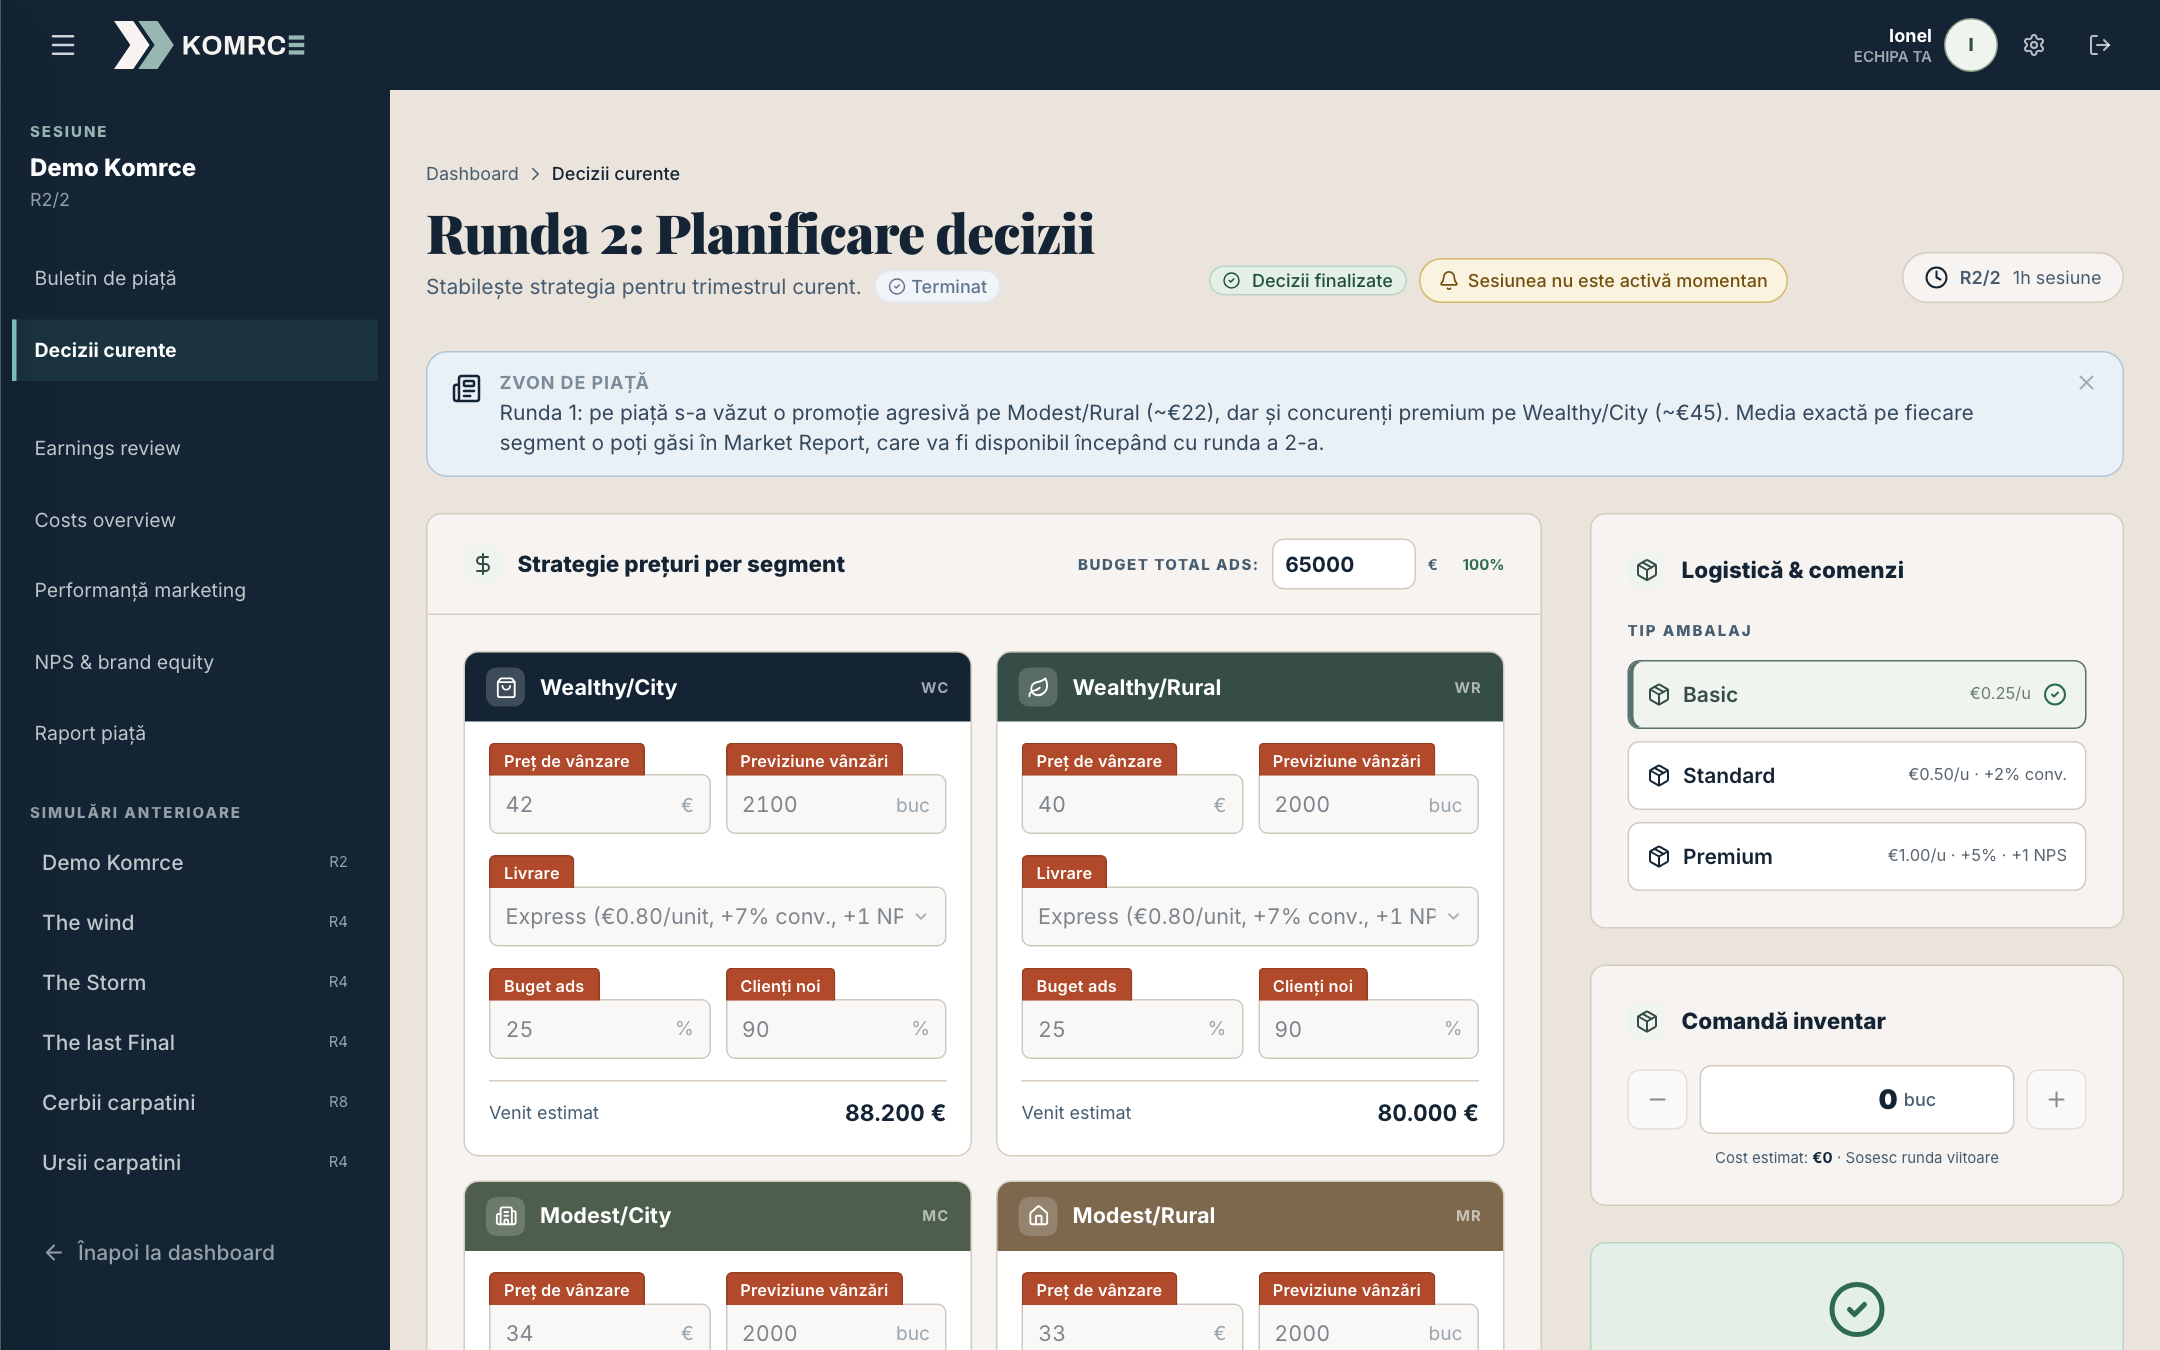This screenshot has width=2160, height=1350.
Task: Open the Wealthy/City Livrare dropdown
Action: [x=717, y=916]
